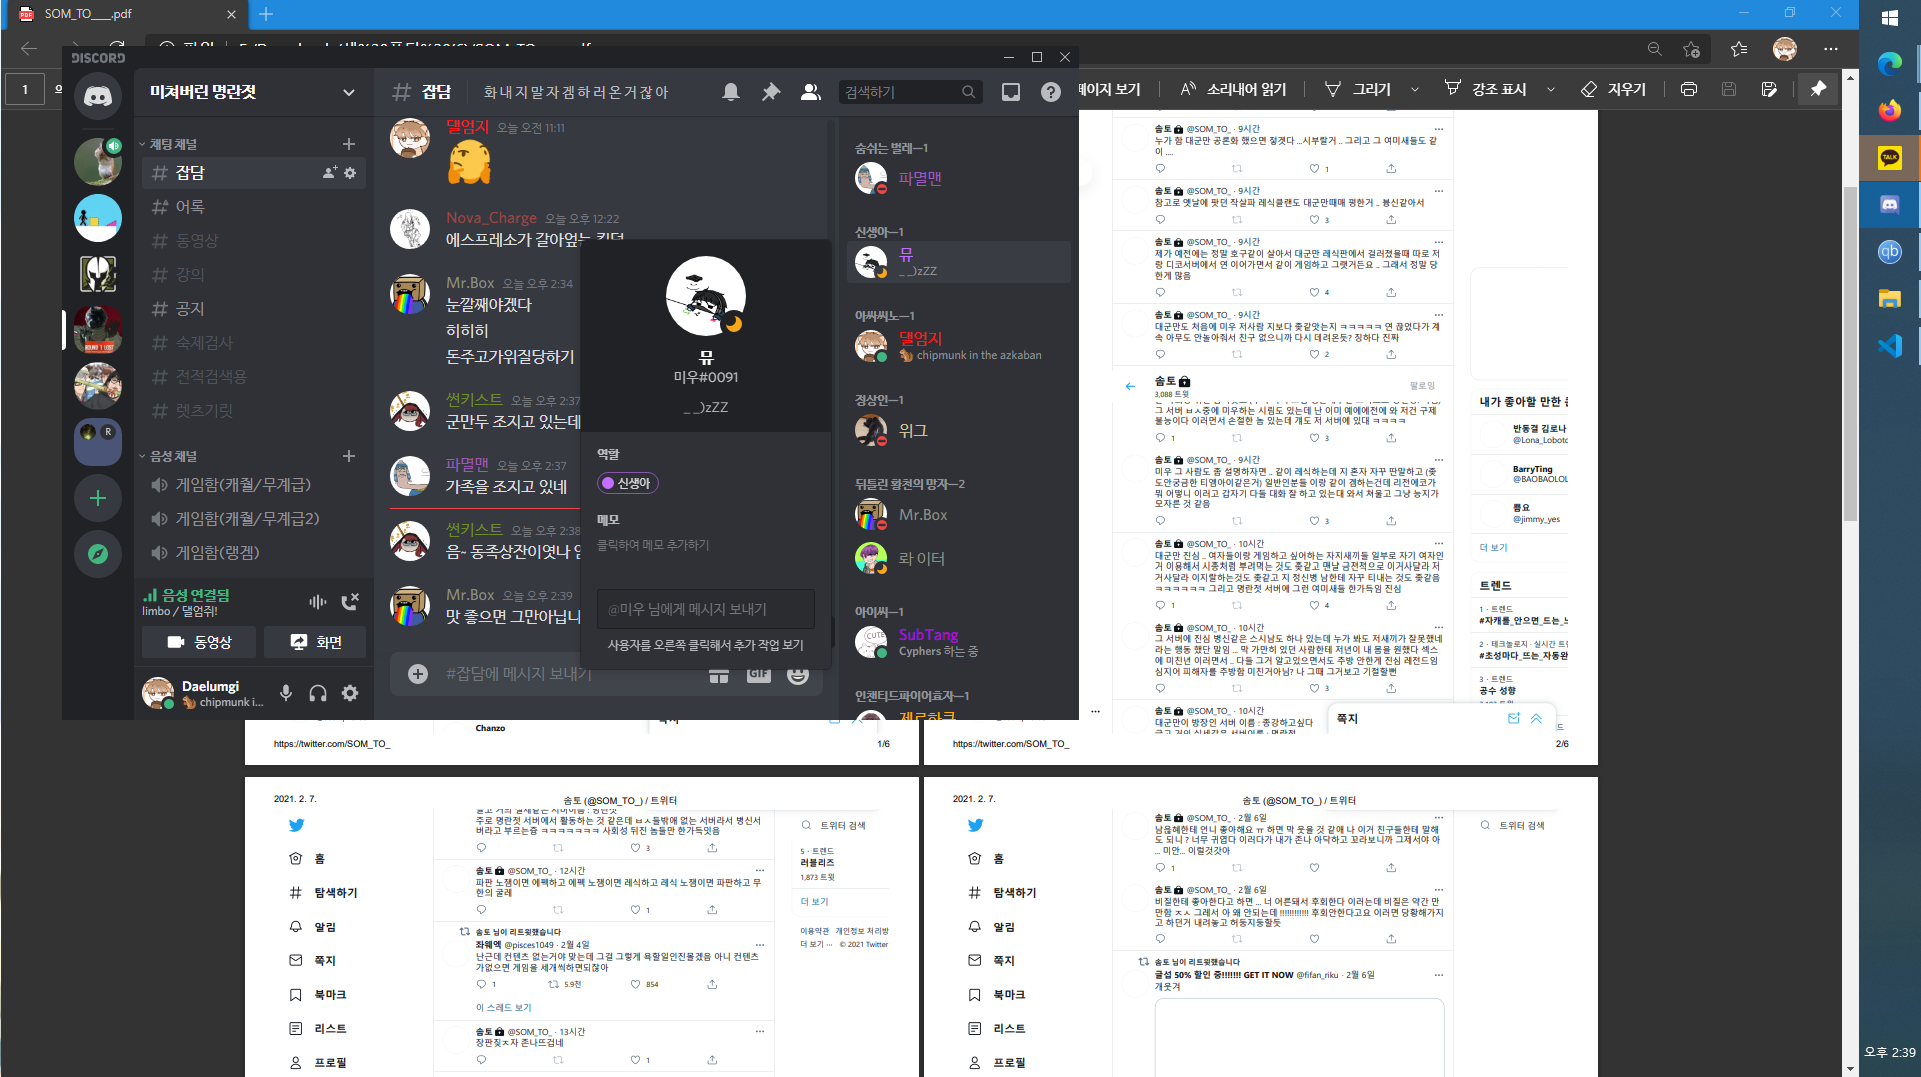Toggle the member list visibility
This screenshot has height=1077, width=1921.
click(810, 92)
